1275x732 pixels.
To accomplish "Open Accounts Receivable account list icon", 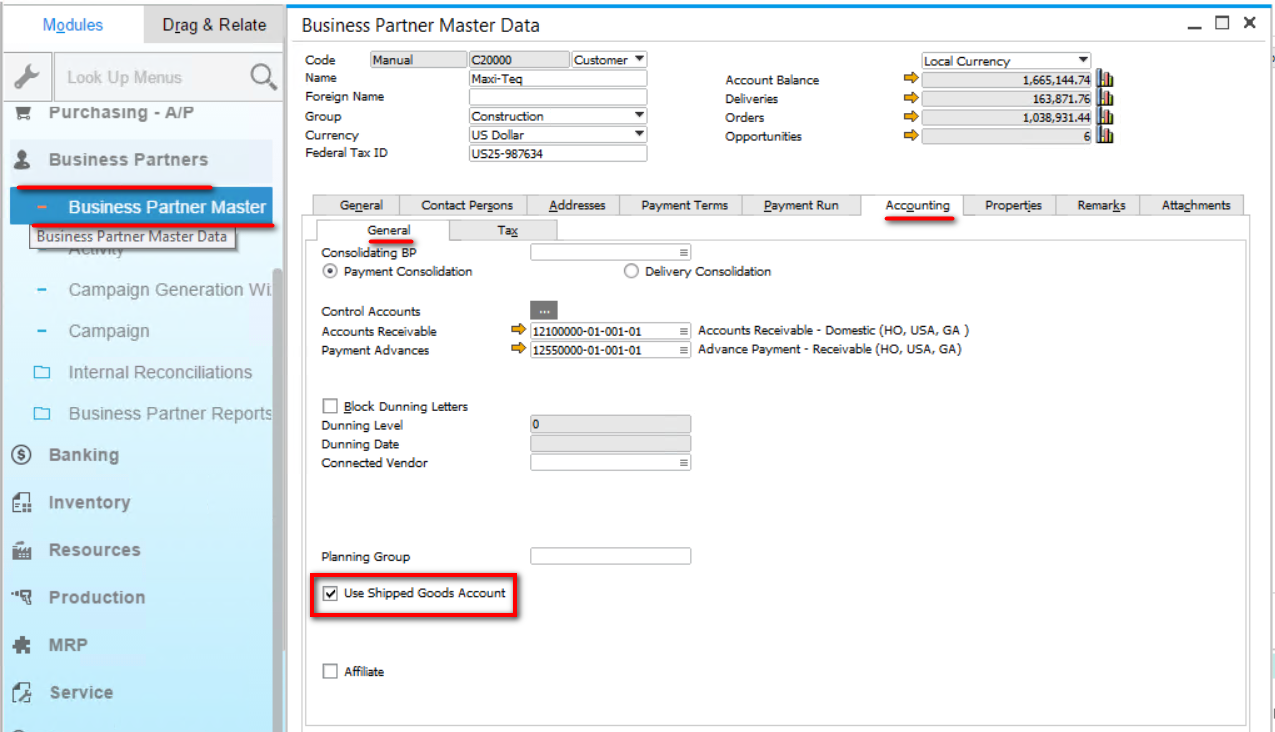I will [x=684, y=331].
